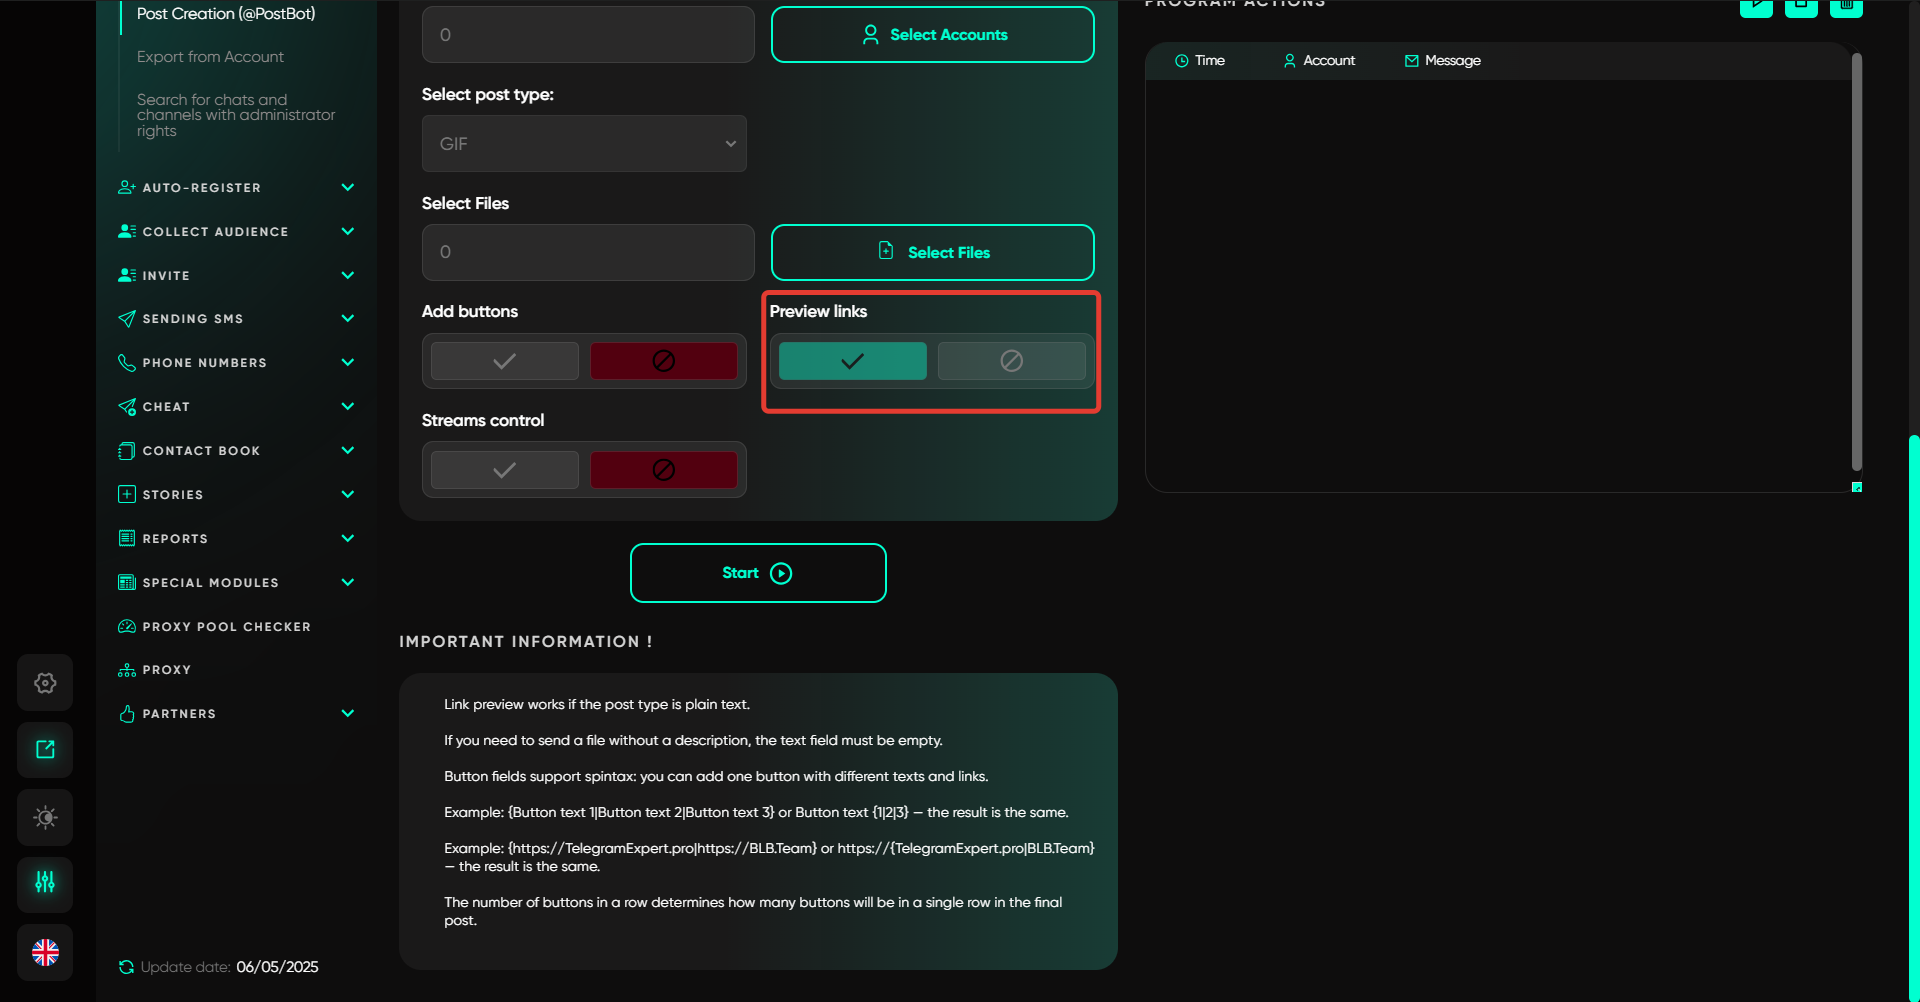Click the Select Files button
The height and width of the screenshot is (1002, 1920).
(932, 253)
